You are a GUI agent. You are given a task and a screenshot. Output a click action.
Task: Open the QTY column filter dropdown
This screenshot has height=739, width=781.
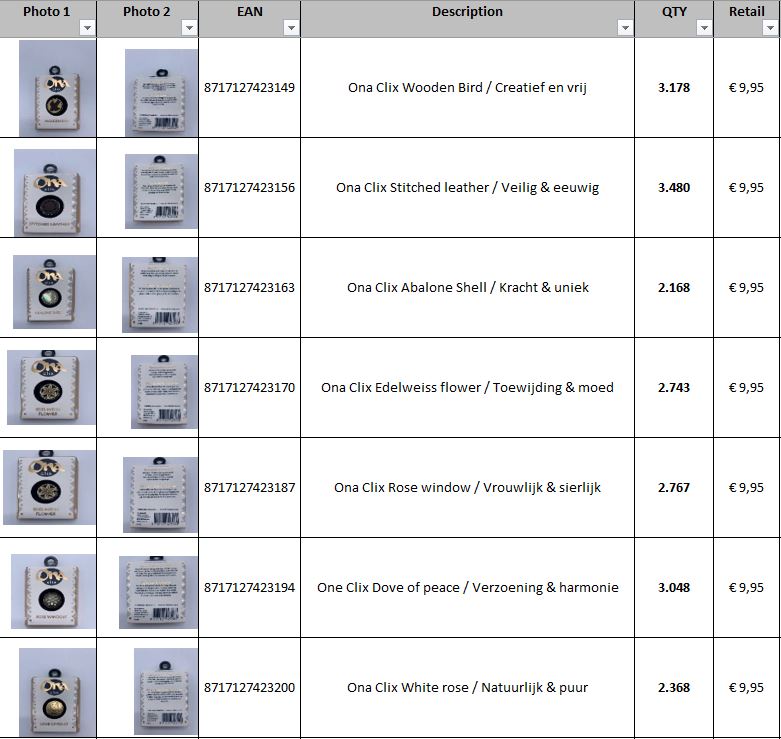coord(704,28)
